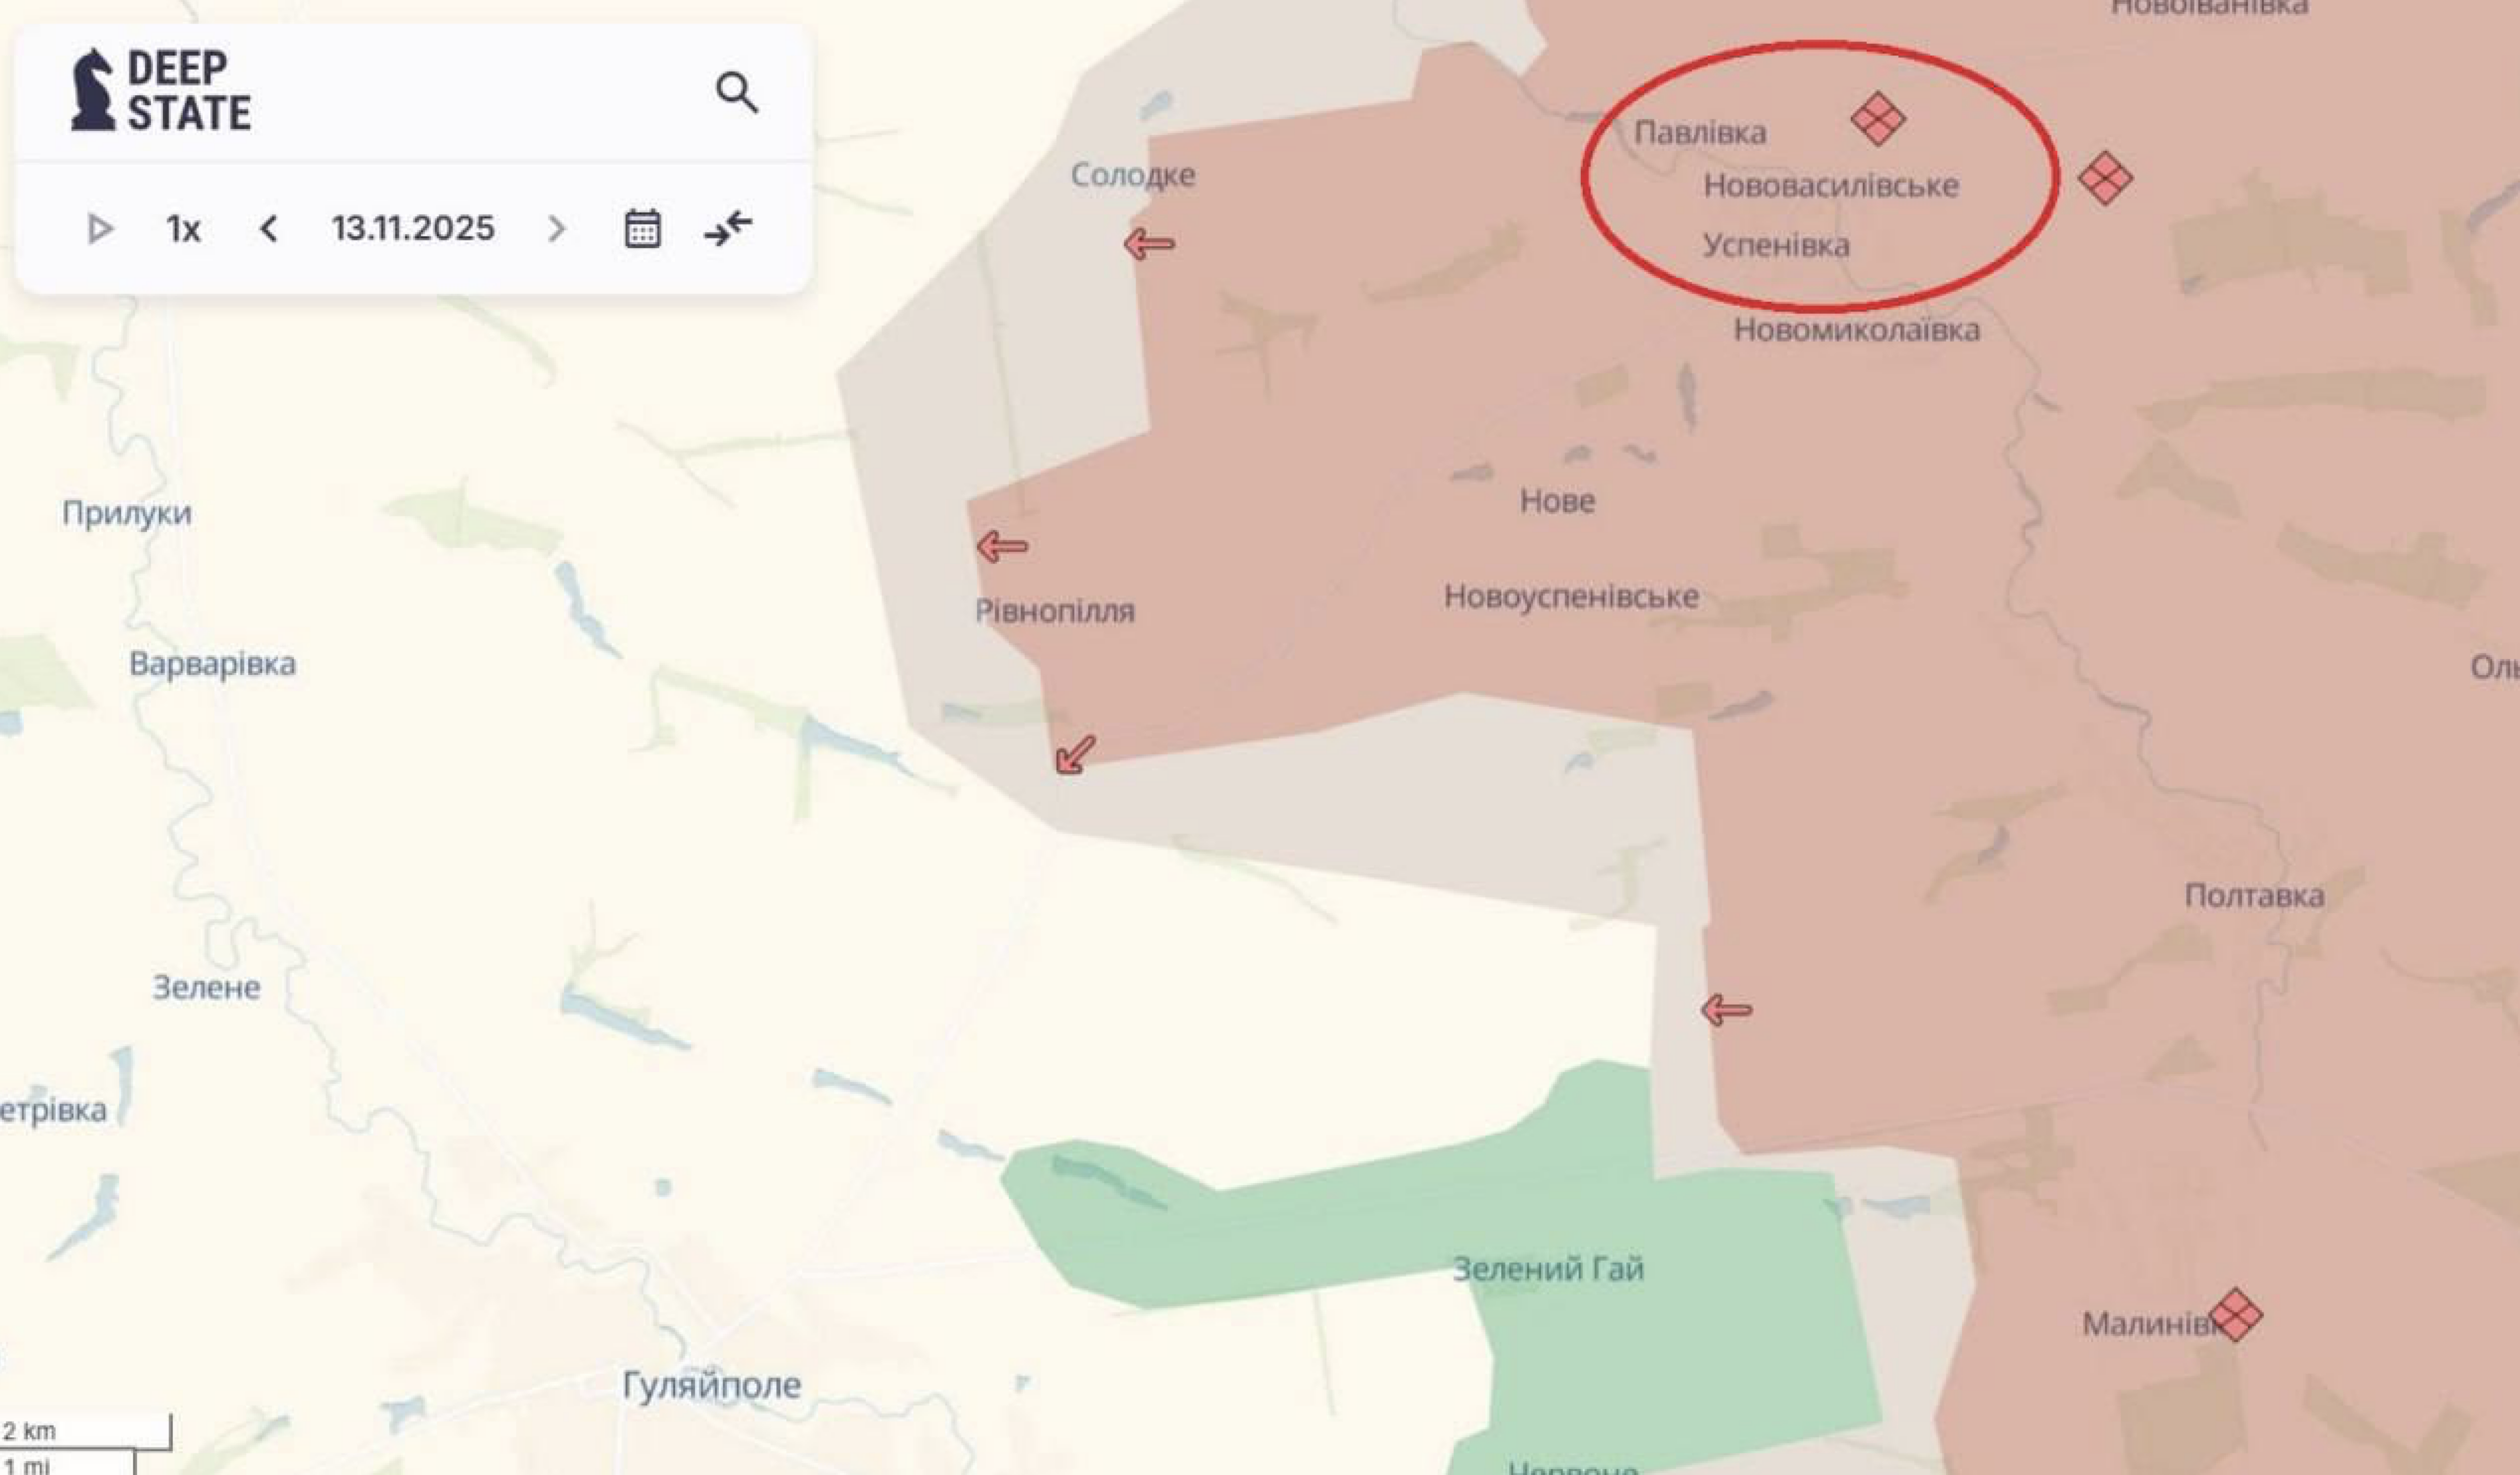Click the Гуляйполе town label
Screen dimensions: 2520x1475
711,1385
